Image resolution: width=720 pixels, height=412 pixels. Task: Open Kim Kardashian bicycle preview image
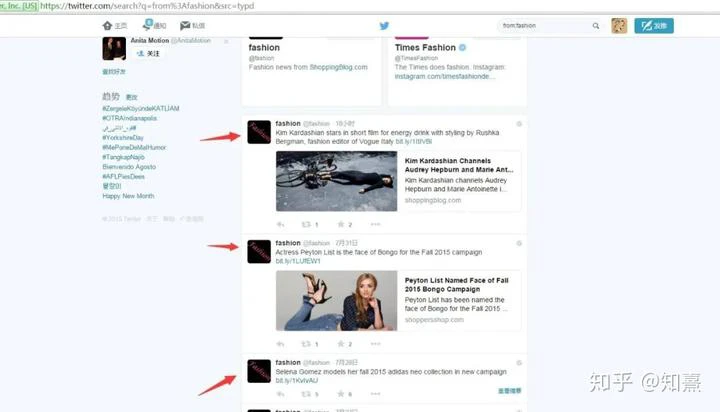point(337,181)
